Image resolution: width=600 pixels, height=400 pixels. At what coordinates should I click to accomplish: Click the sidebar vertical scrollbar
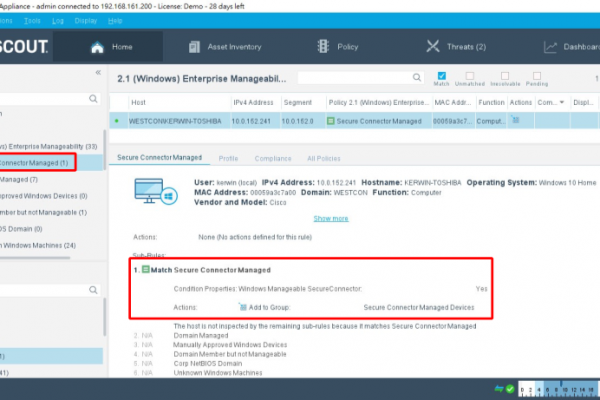point(104,149)
